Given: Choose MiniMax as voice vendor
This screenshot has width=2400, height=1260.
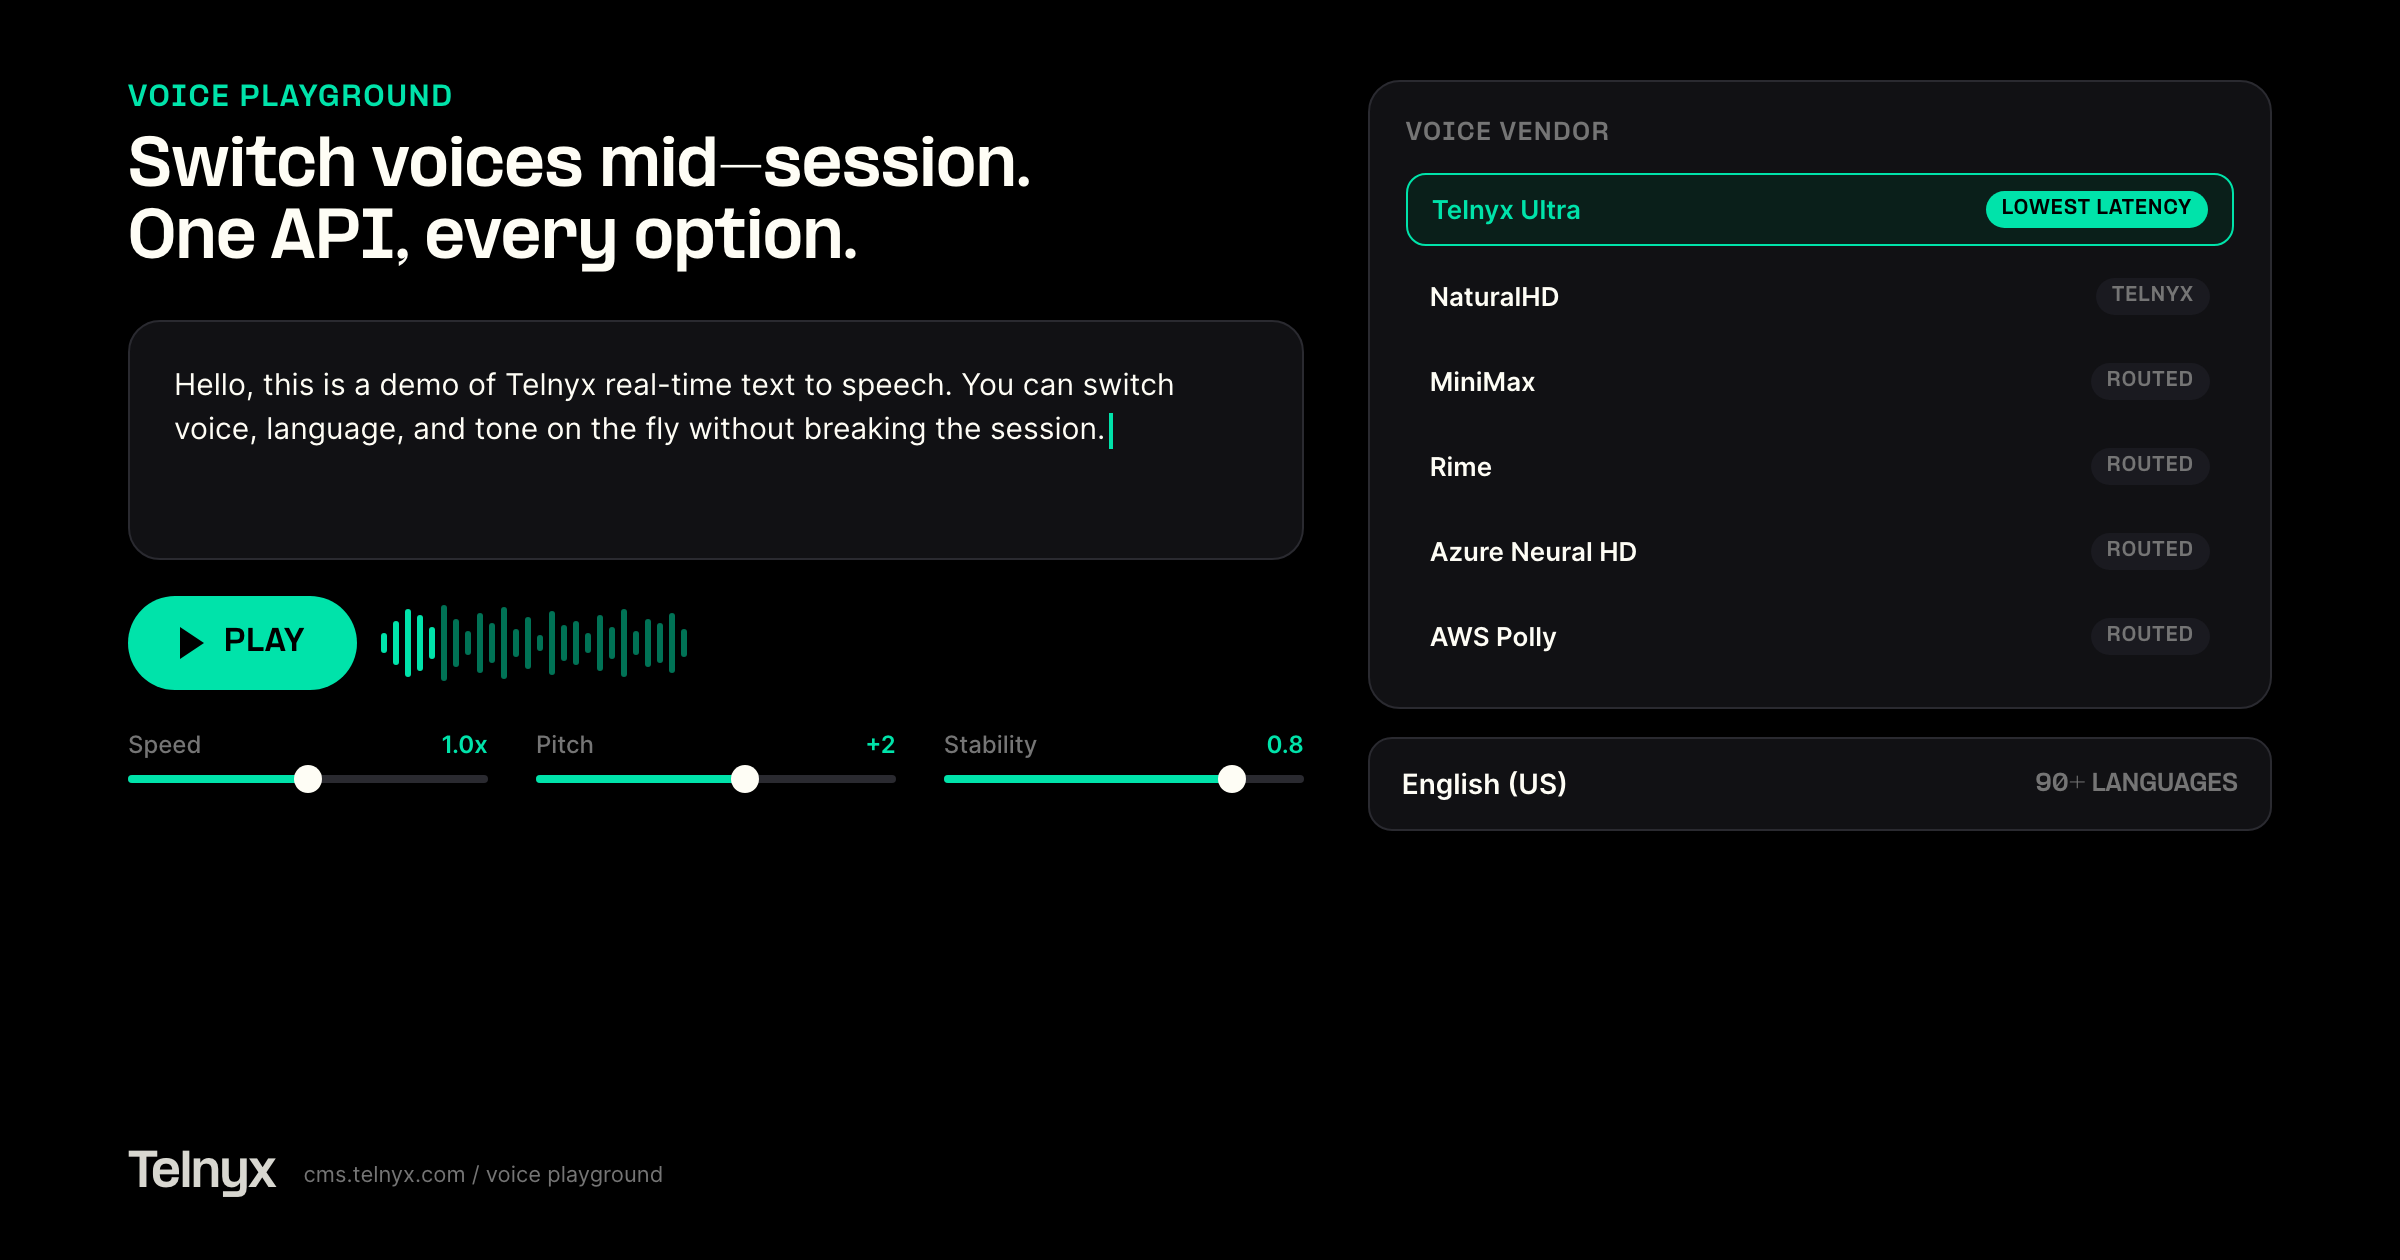Looking at the screenshot, I should point(1819,381).
